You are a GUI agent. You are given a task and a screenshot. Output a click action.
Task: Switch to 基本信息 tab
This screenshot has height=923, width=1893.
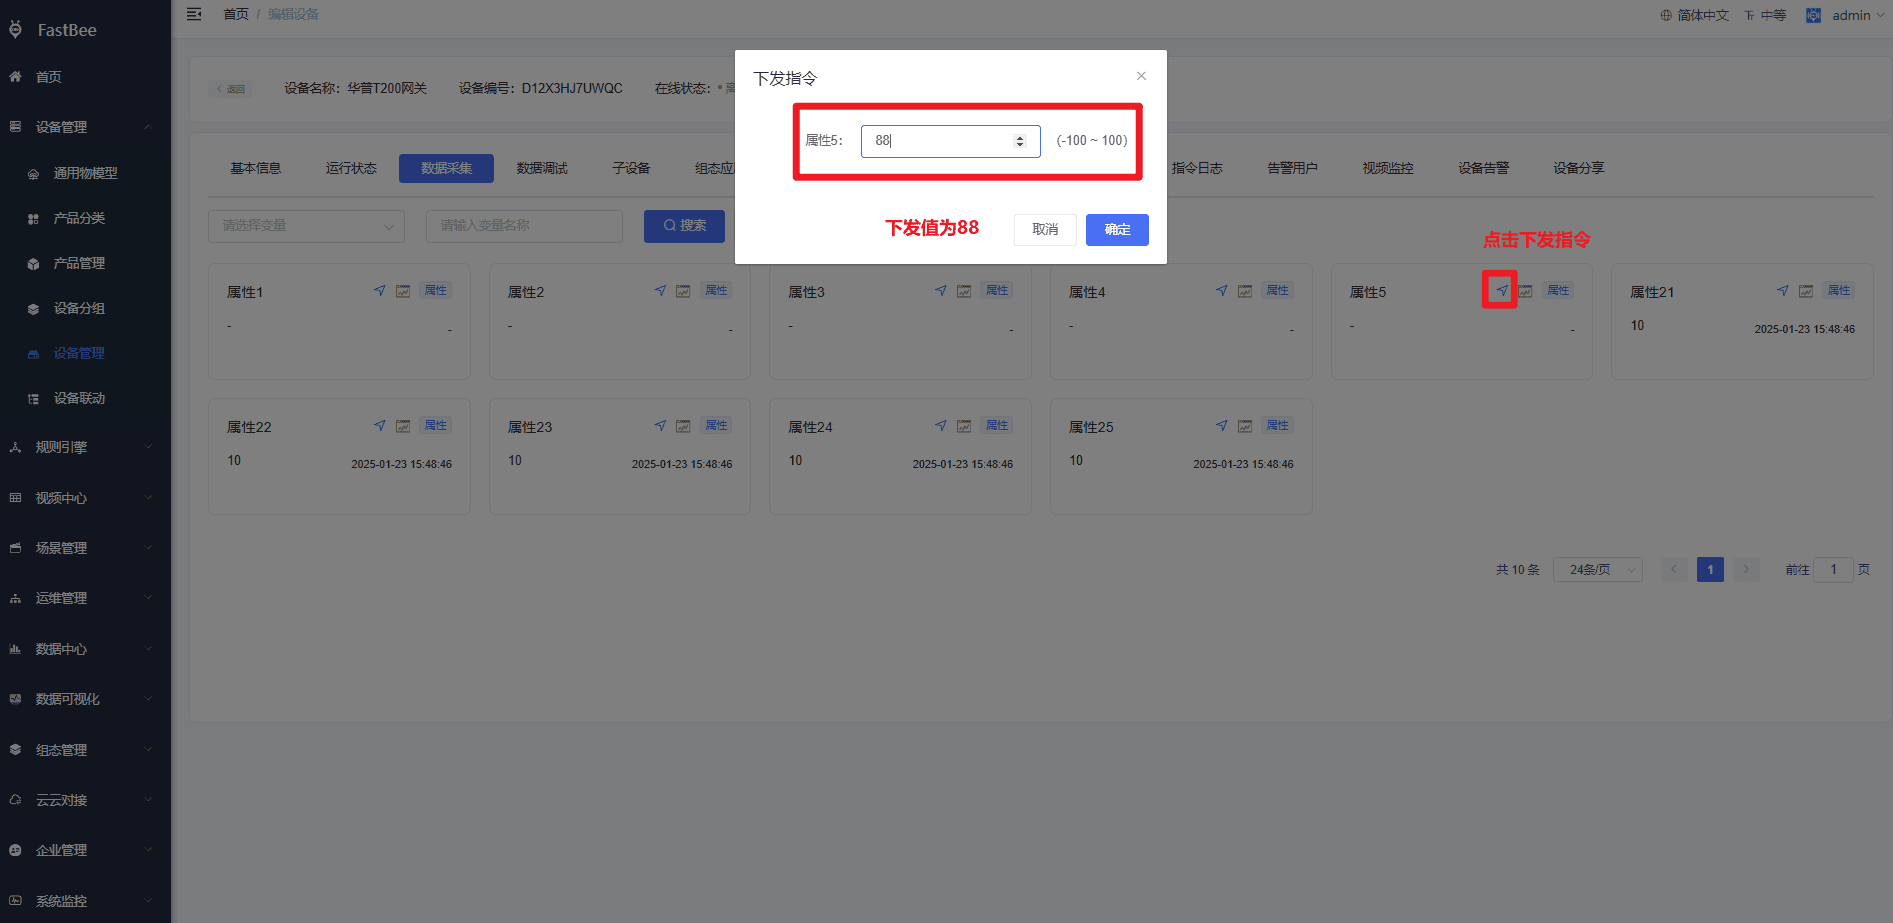click(x=255, y=168)
